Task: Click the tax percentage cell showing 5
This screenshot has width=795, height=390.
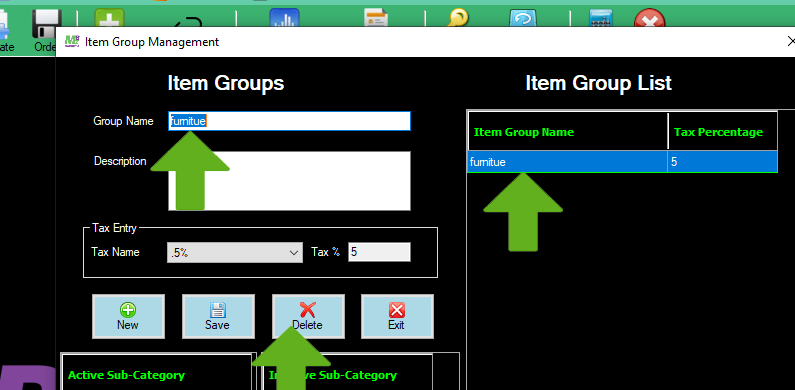Action: coord(722,162)
